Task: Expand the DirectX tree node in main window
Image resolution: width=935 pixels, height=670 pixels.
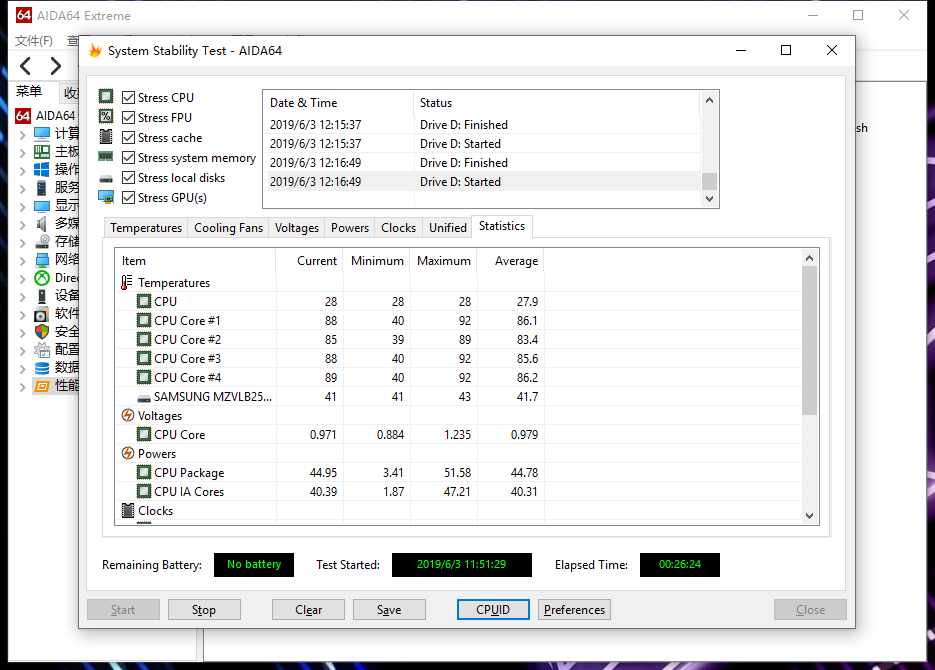Action: (23, 279)
